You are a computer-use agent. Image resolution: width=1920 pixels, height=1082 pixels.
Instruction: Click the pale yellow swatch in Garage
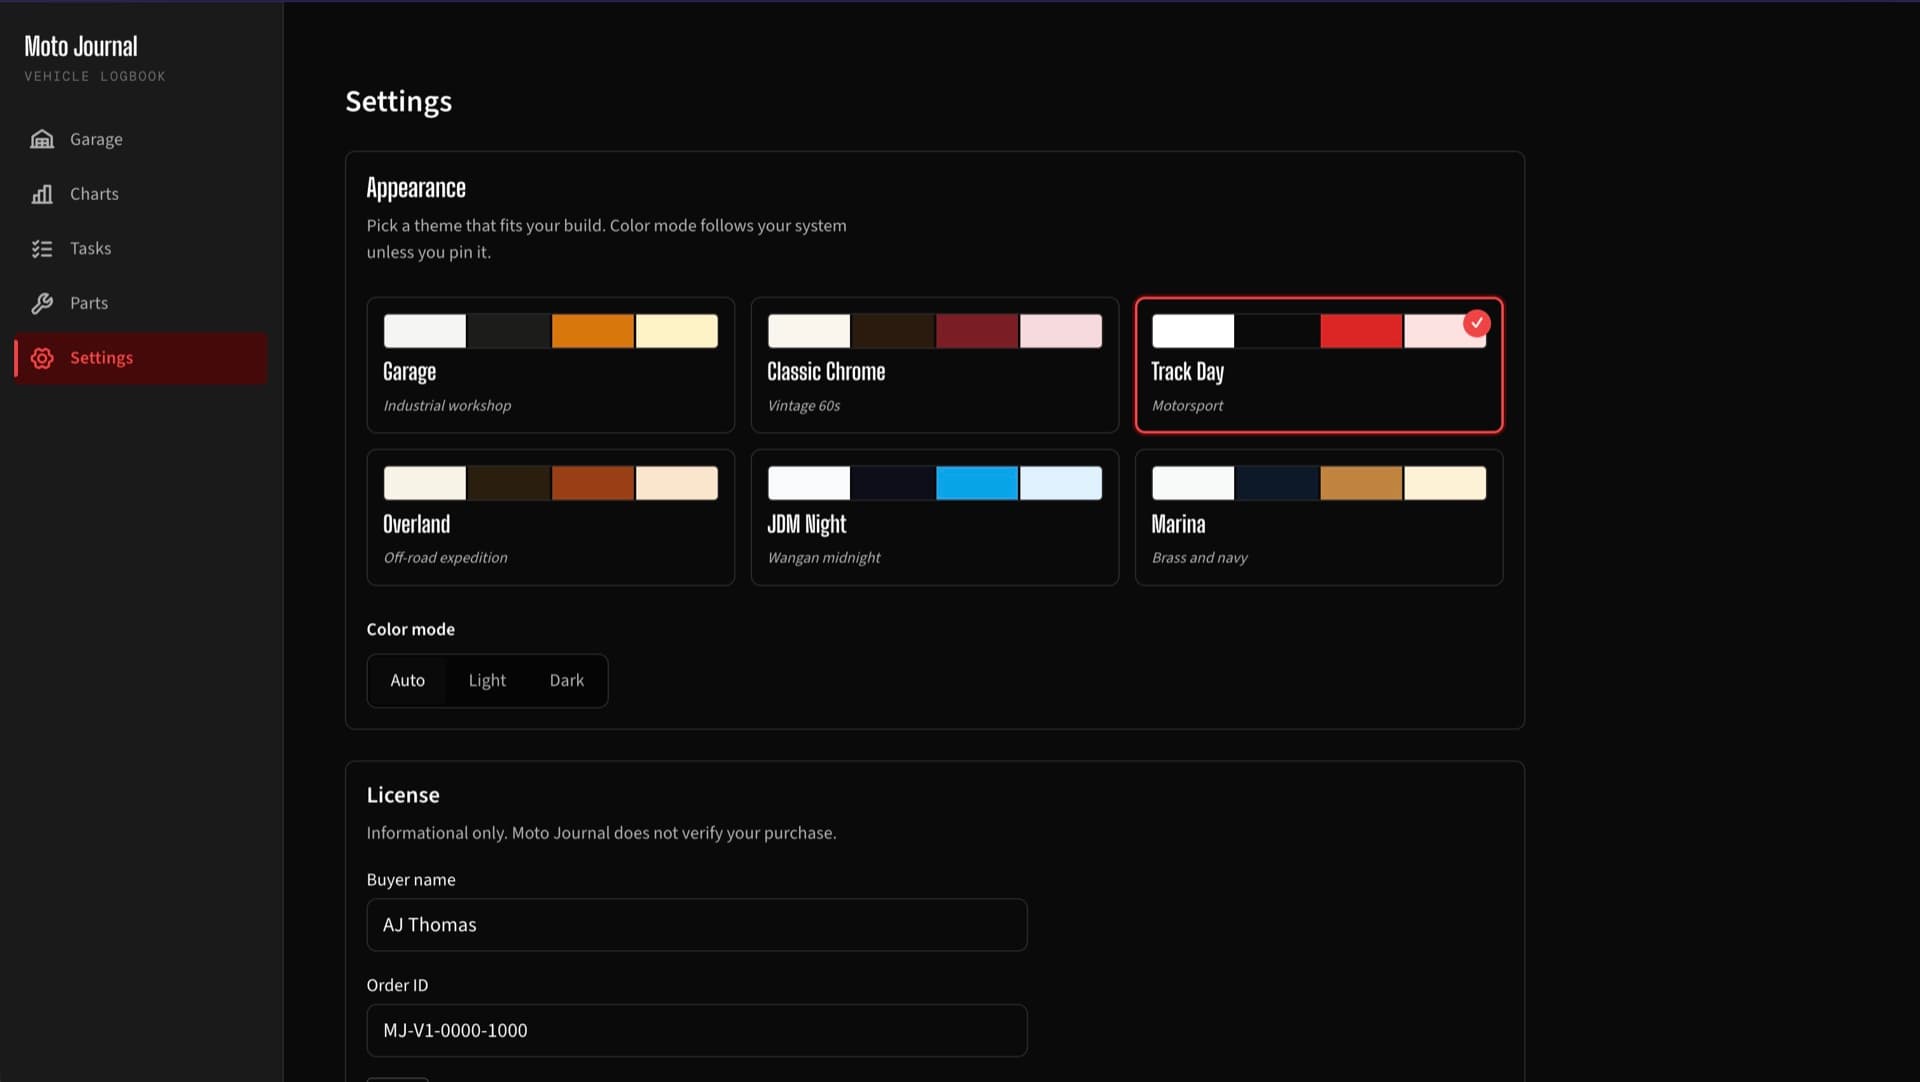[x=677, y=331]
